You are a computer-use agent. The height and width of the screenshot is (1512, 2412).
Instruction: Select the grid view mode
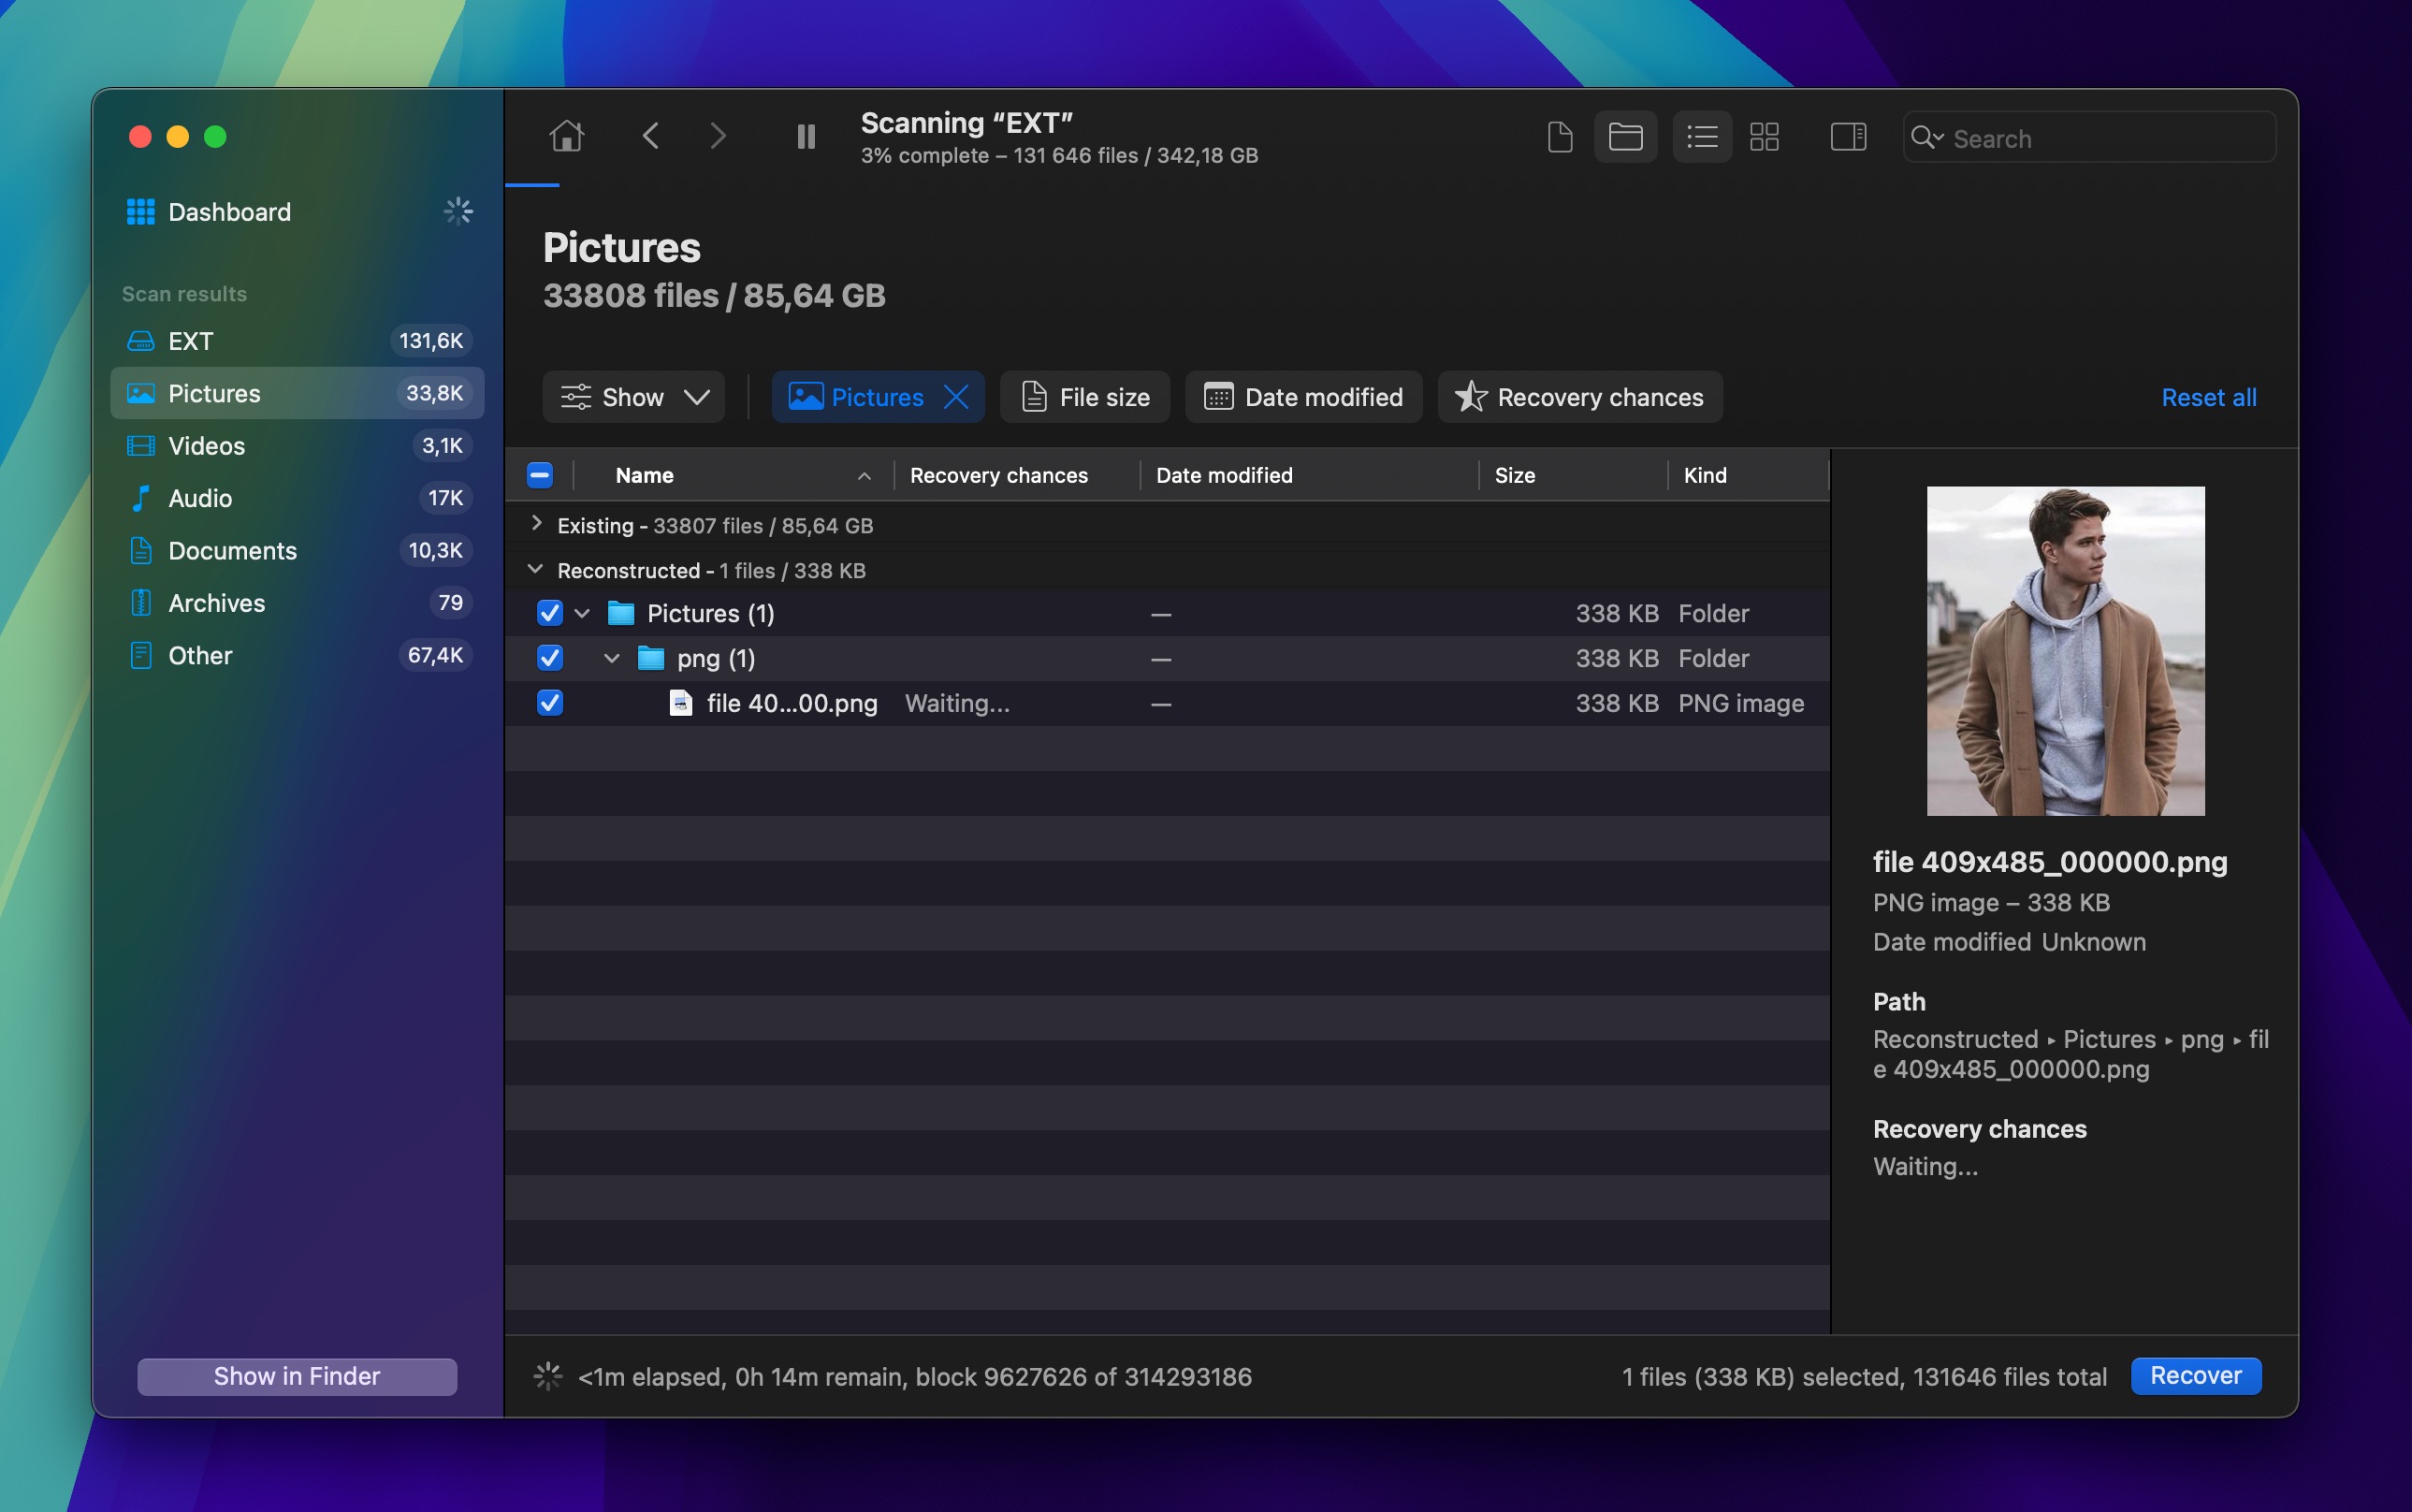pyautogui.click(x=1764, y=137)
